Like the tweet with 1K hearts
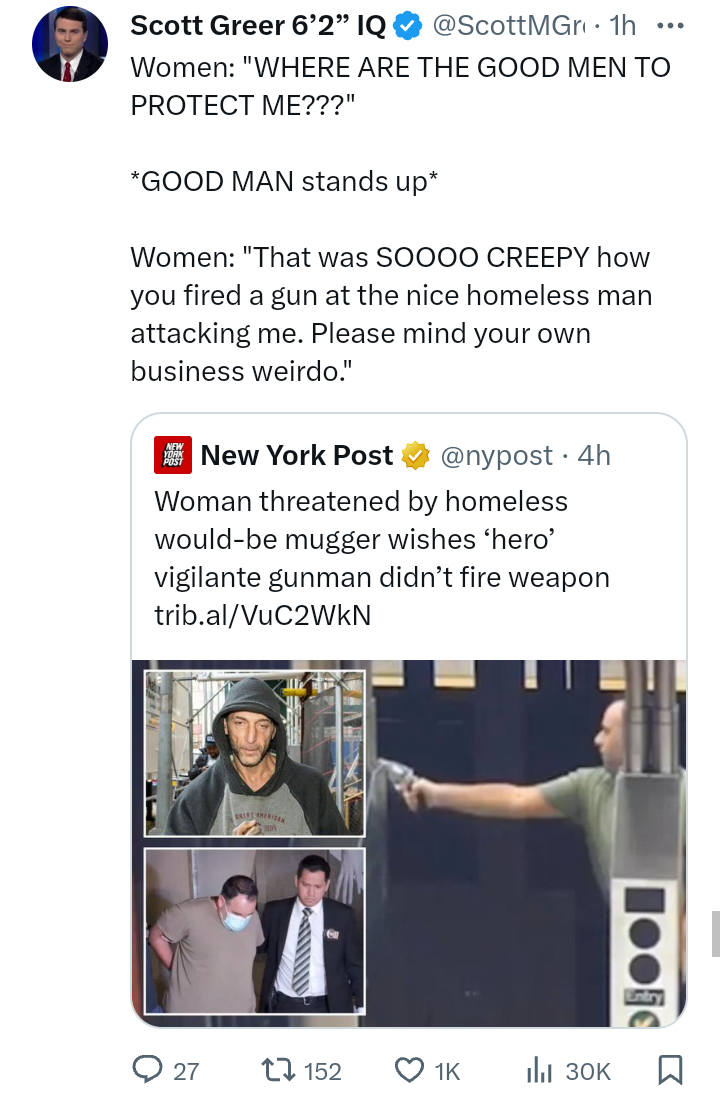 tap(410, 1071)
